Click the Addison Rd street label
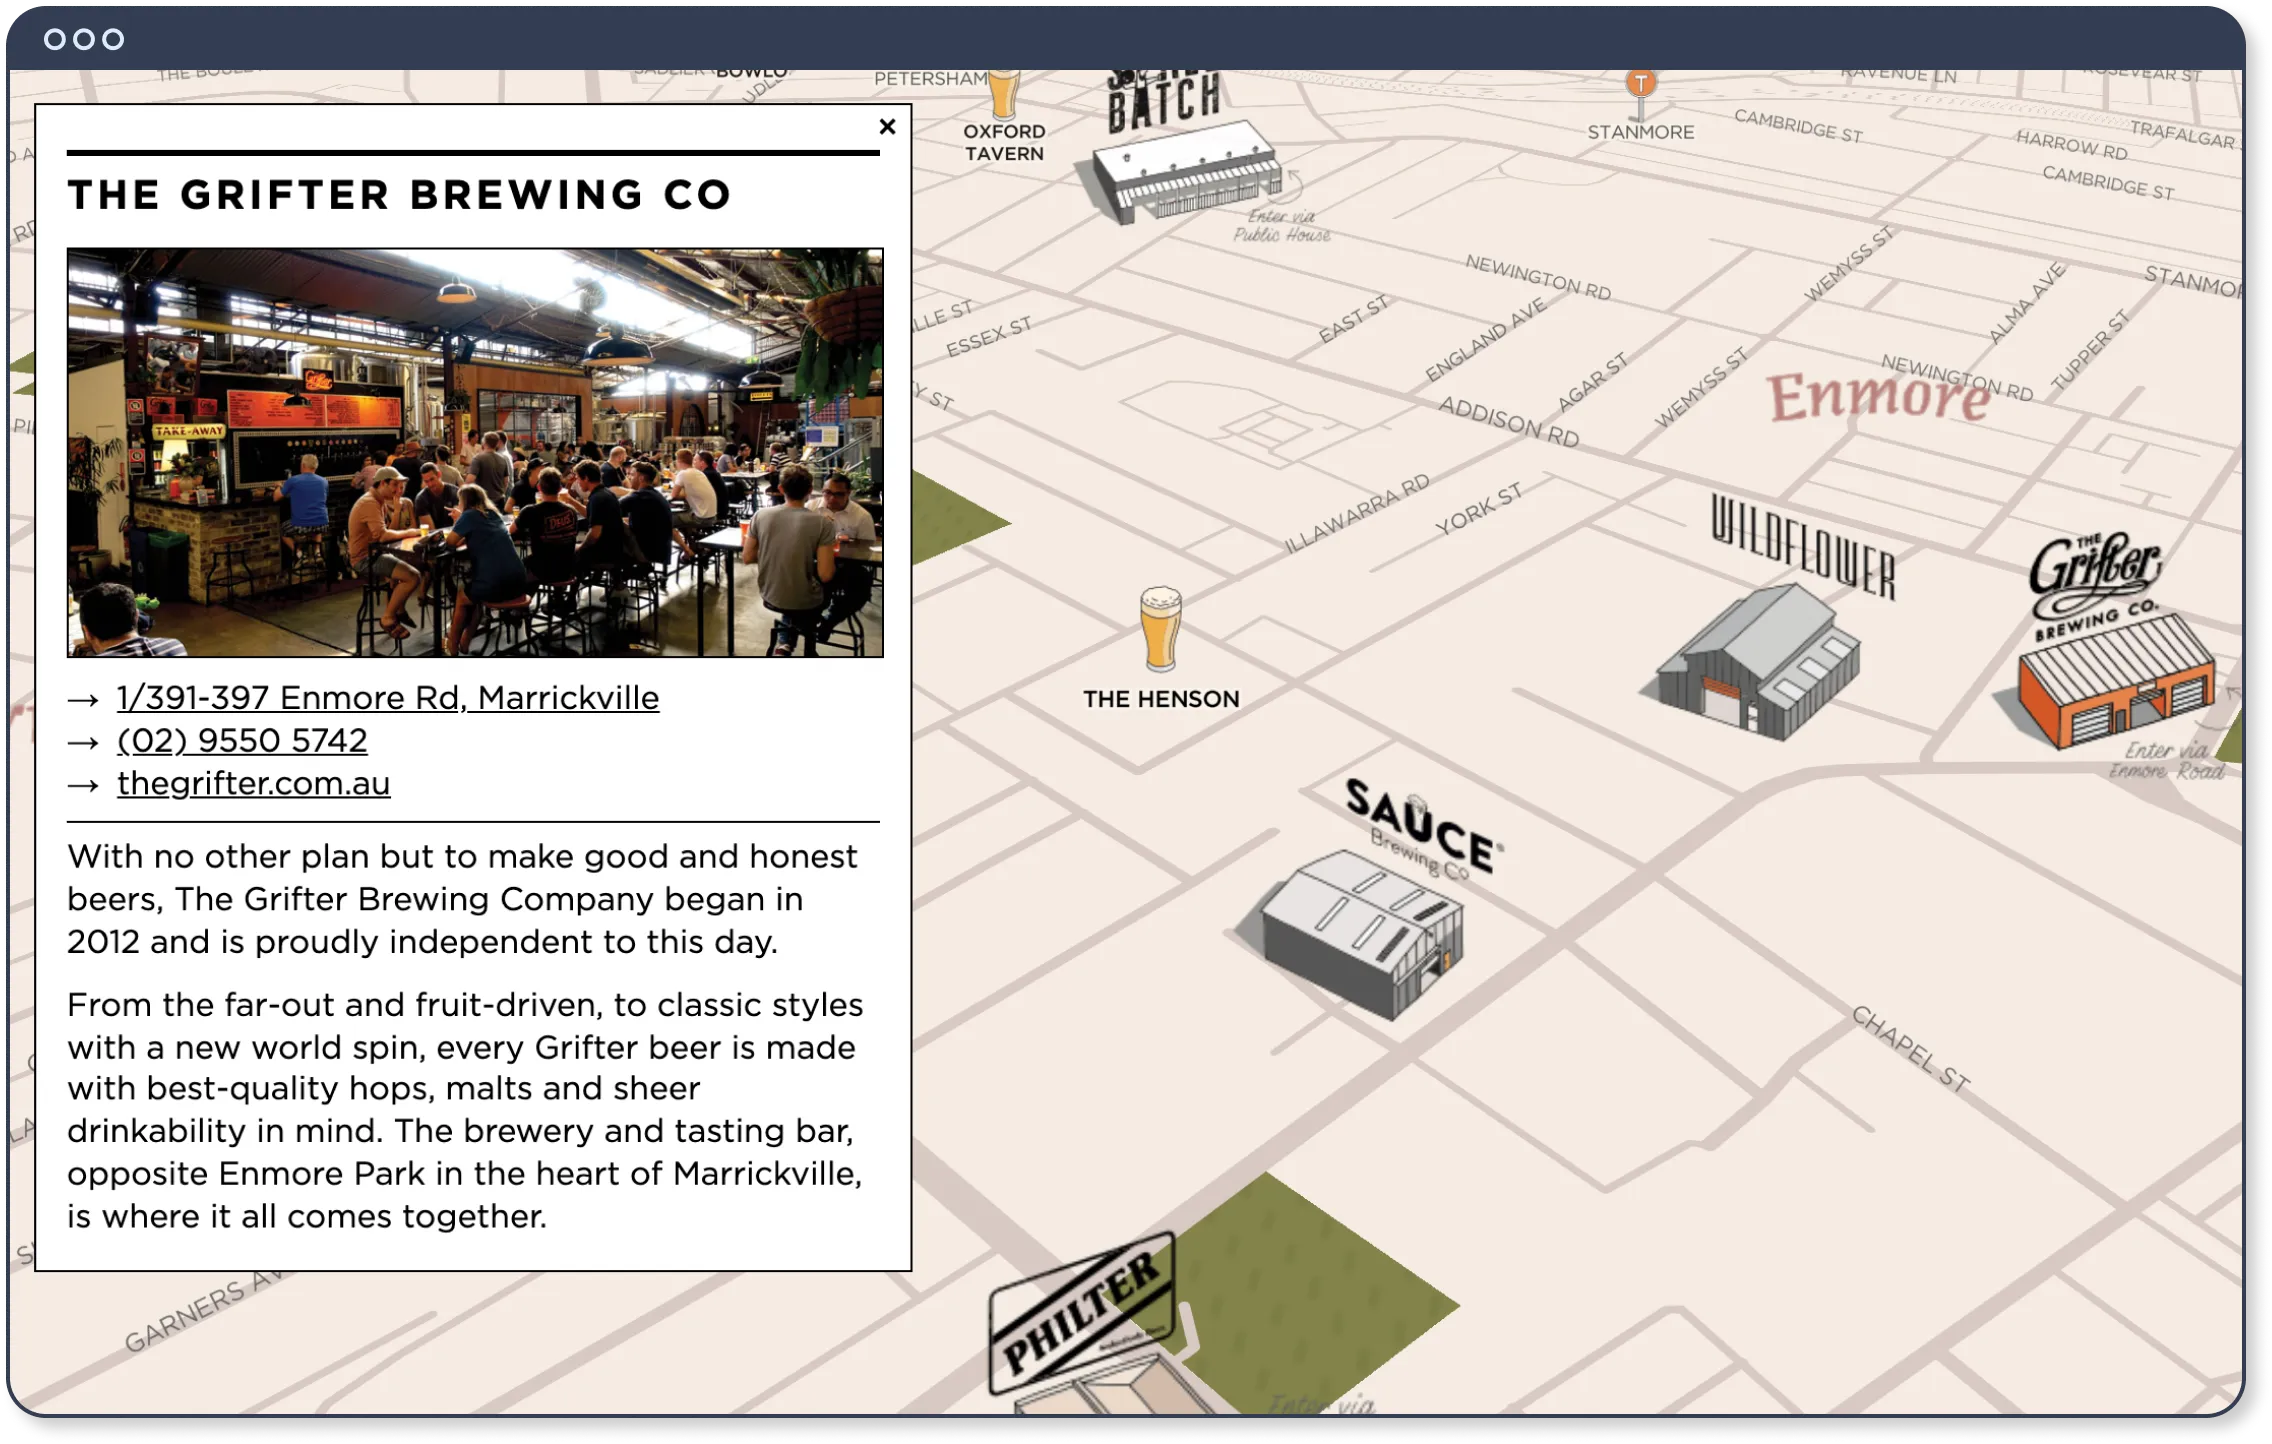2272x1444 pixels. (x=1508, y=421)
